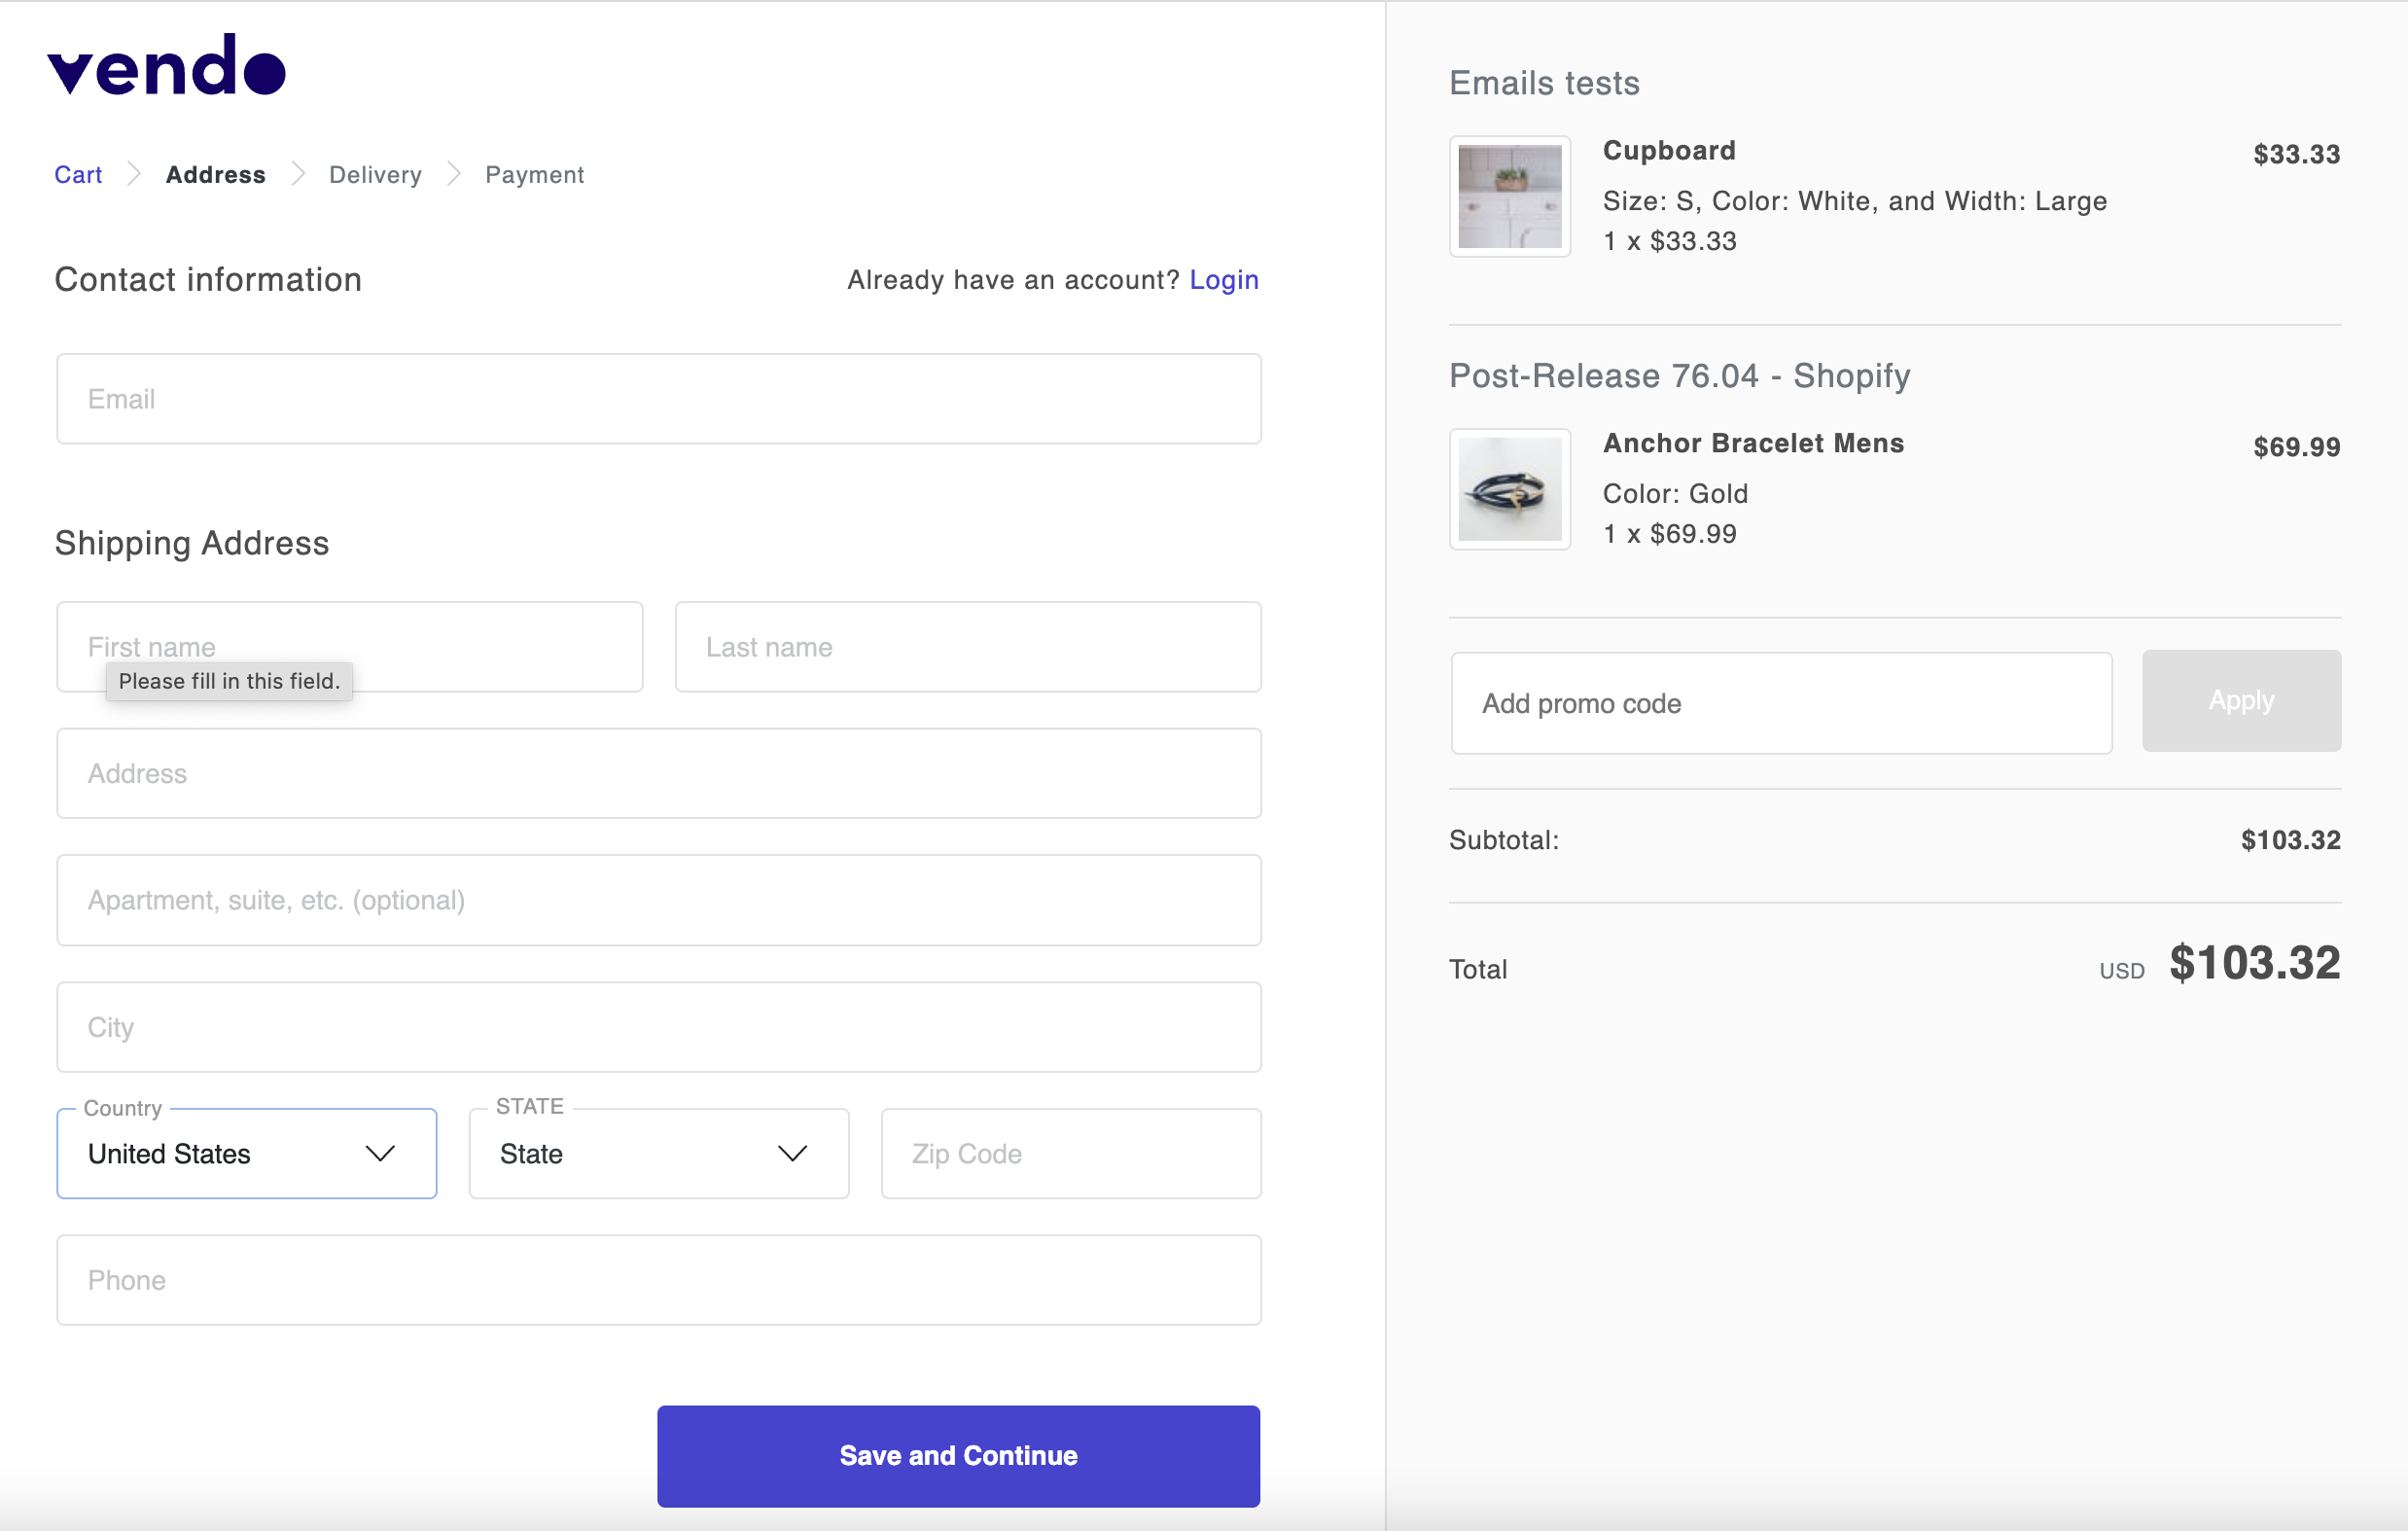Expand the State dropdown arrow
The image size is (2408, 1531).
pyautogui.click(x=792, y=1153)
